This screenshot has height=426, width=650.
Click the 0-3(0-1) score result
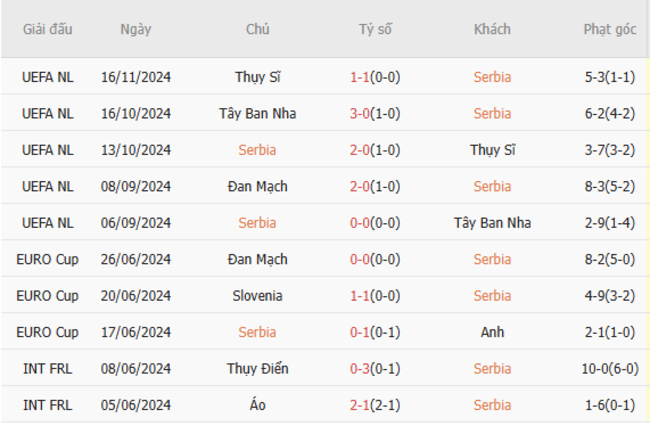click(x=375, y=369)
